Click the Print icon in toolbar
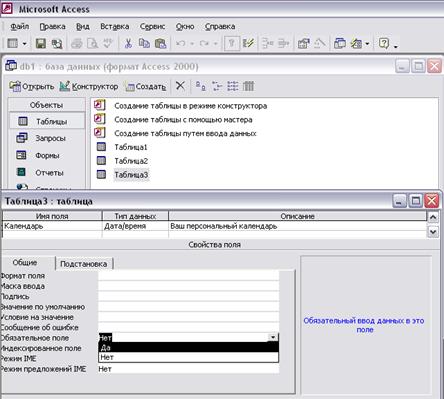 pyautogui.click(x=77, y=43)
